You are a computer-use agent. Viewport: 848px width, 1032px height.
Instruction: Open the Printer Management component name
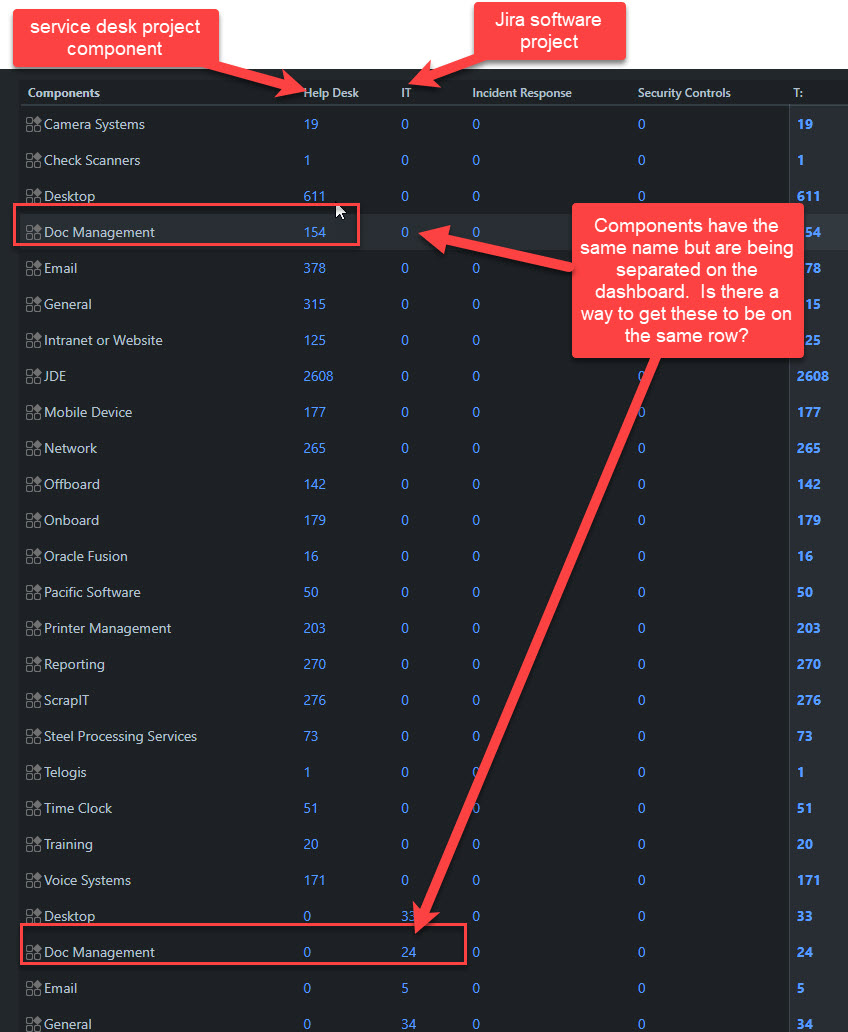[107, 629]
